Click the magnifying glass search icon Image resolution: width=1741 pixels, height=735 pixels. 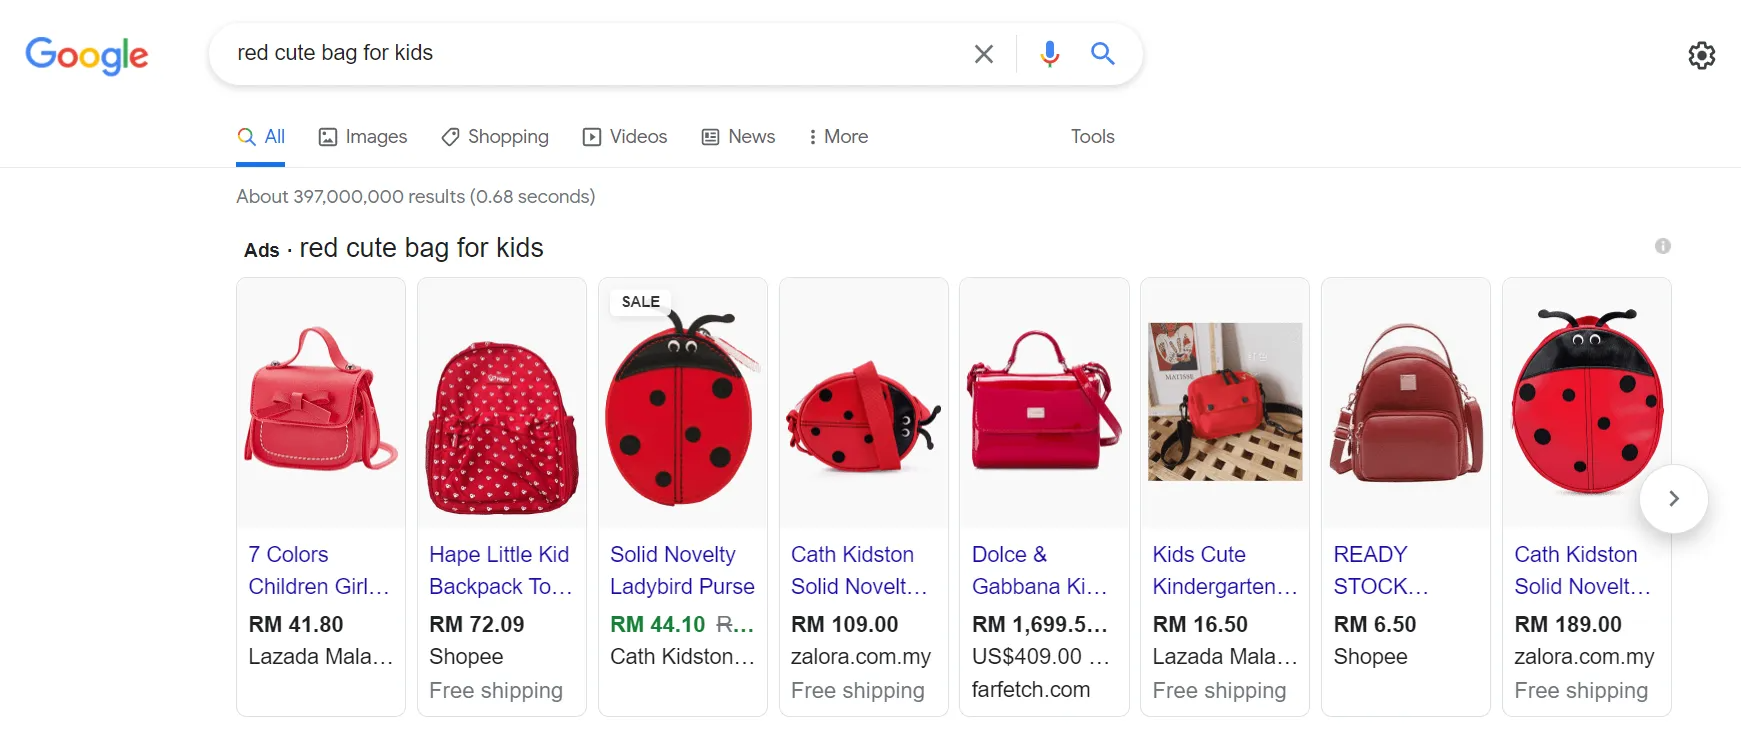tap(1103, 54)
